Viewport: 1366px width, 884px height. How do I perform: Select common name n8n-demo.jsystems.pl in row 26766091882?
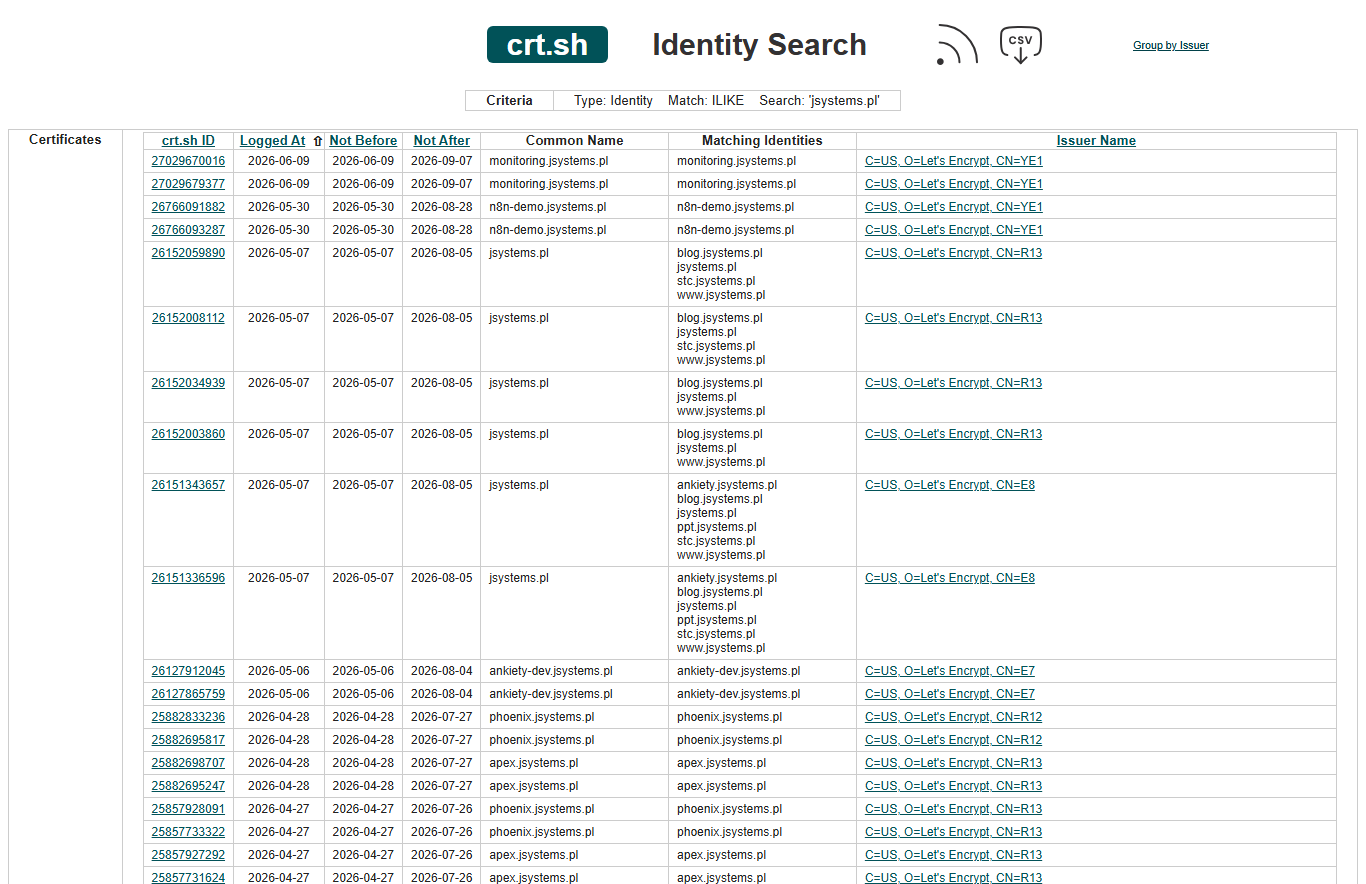click(x=548, y=207)
